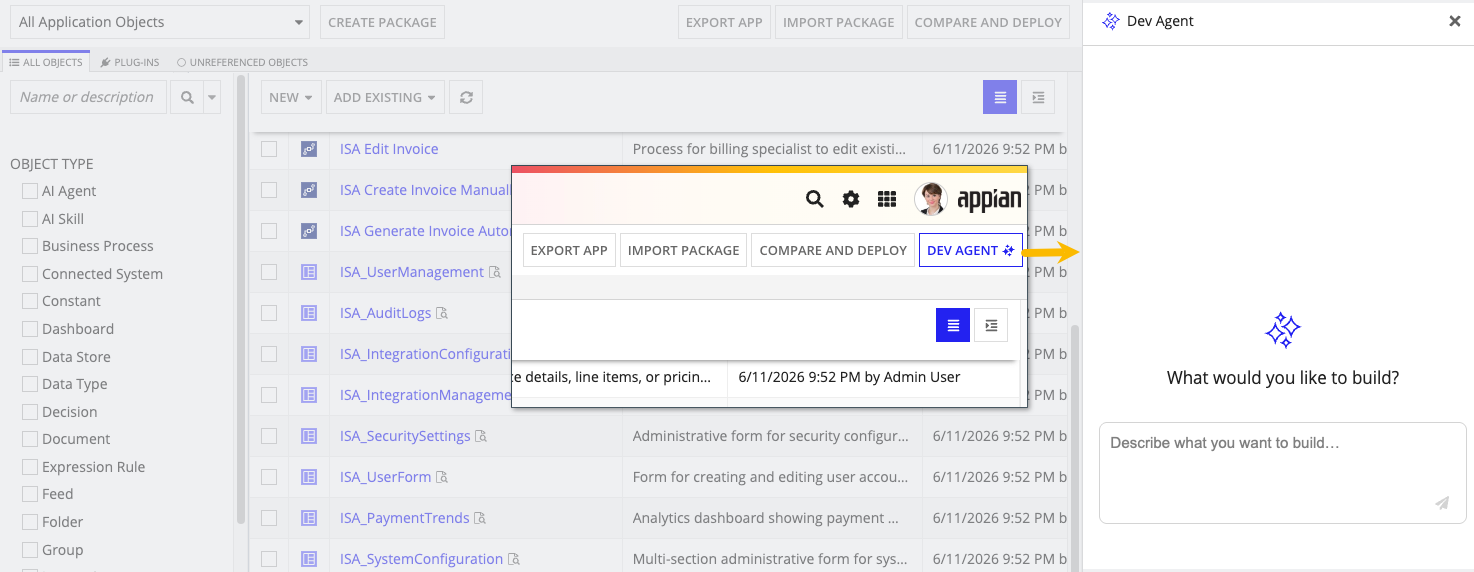Click the Dev Agent sparkle icon in panel header
Image resolution: width=1474 pixels, height=572 pixels.
(x=1110, y=21)
